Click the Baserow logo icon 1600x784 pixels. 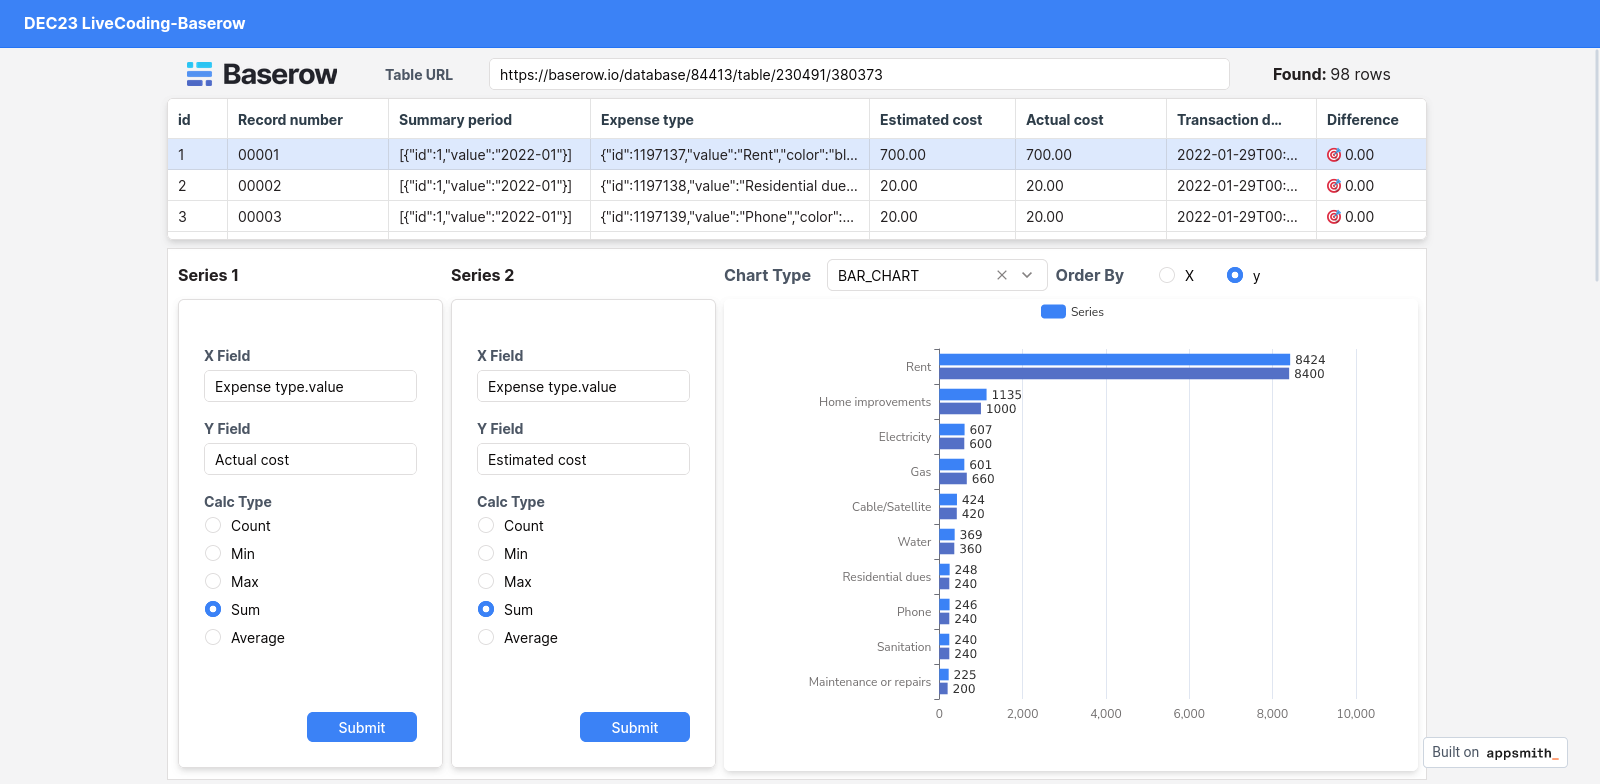(x=200, y=74)
